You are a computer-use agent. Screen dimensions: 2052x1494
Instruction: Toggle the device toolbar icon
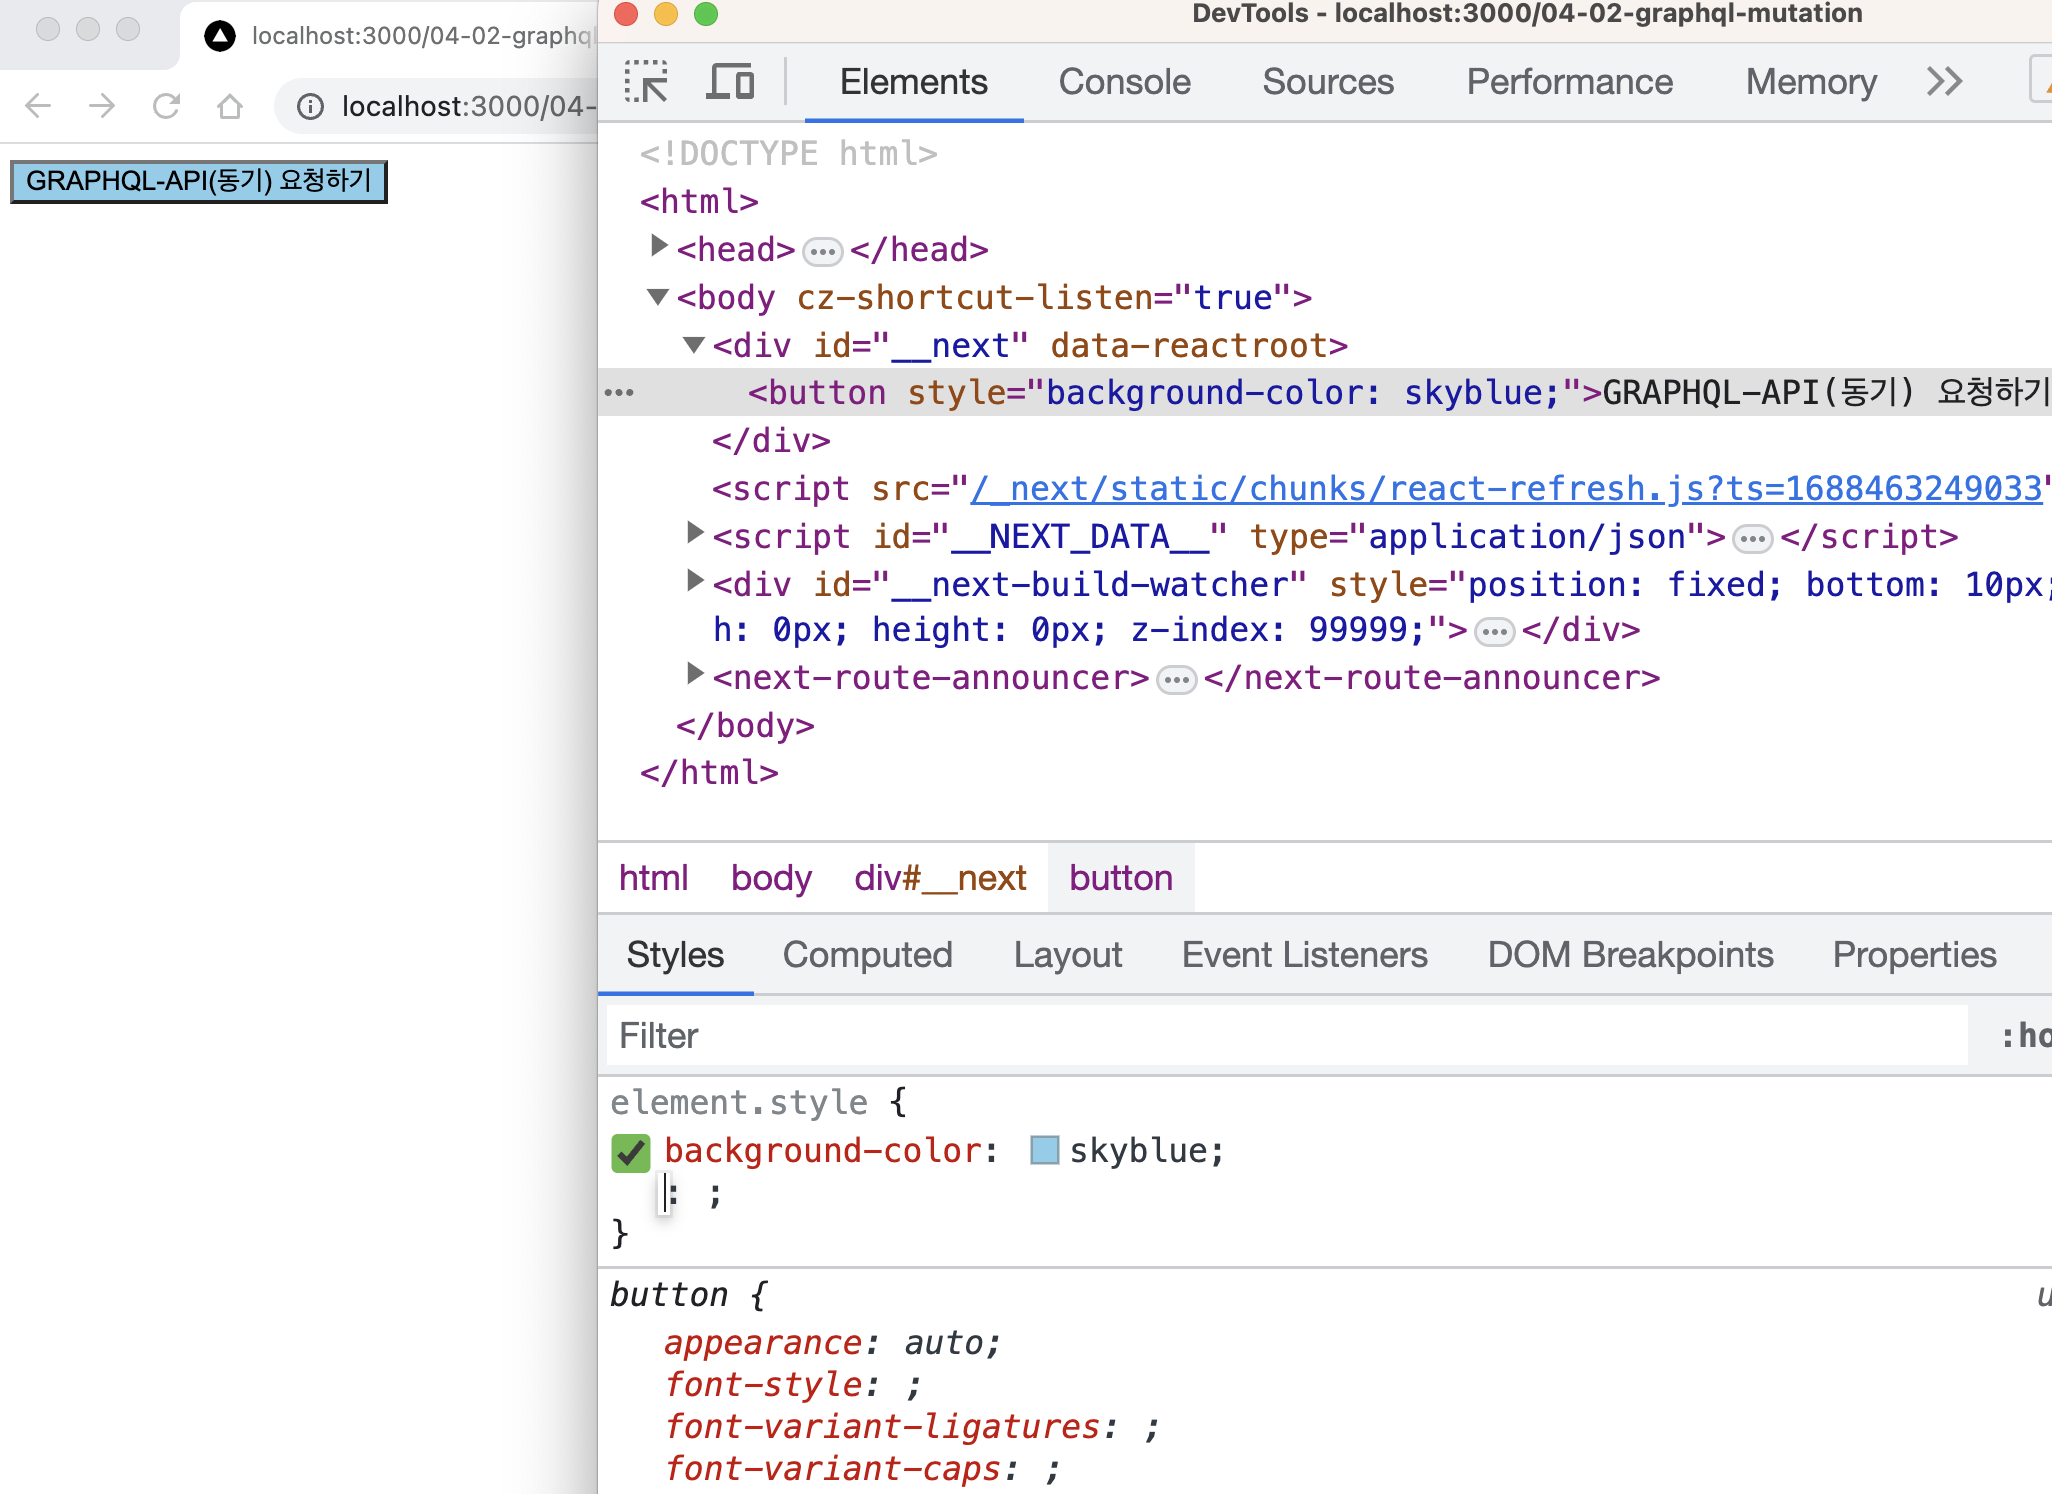tap(730, 82)
